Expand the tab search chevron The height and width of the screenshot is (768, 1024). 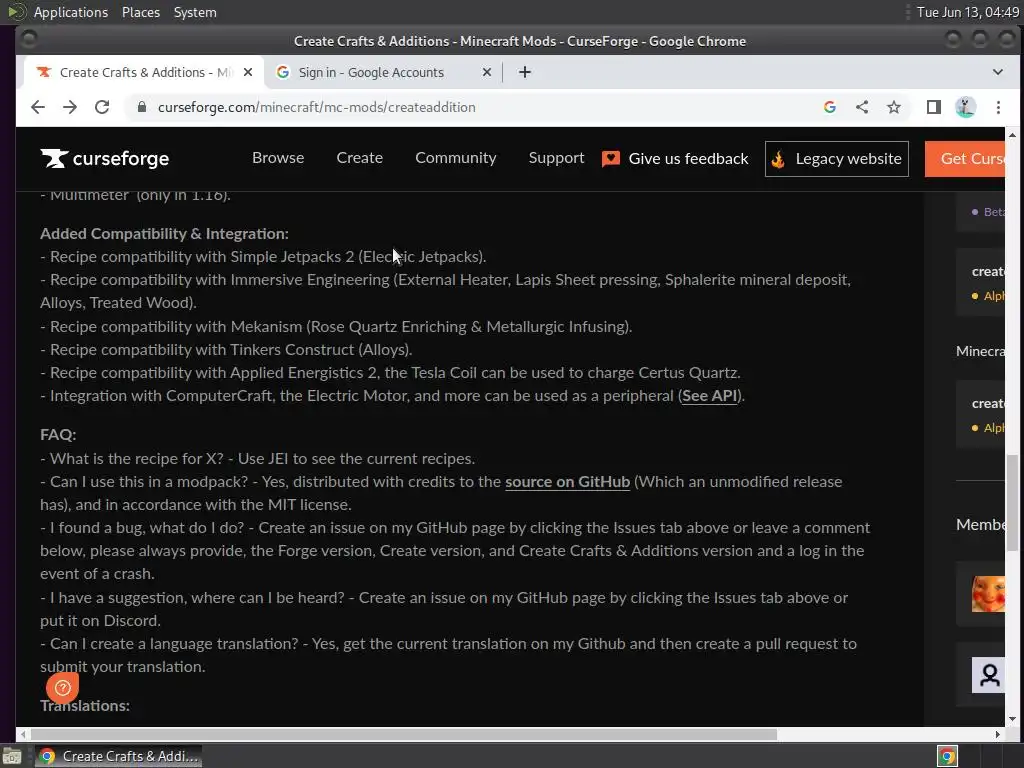pos(997,72)
